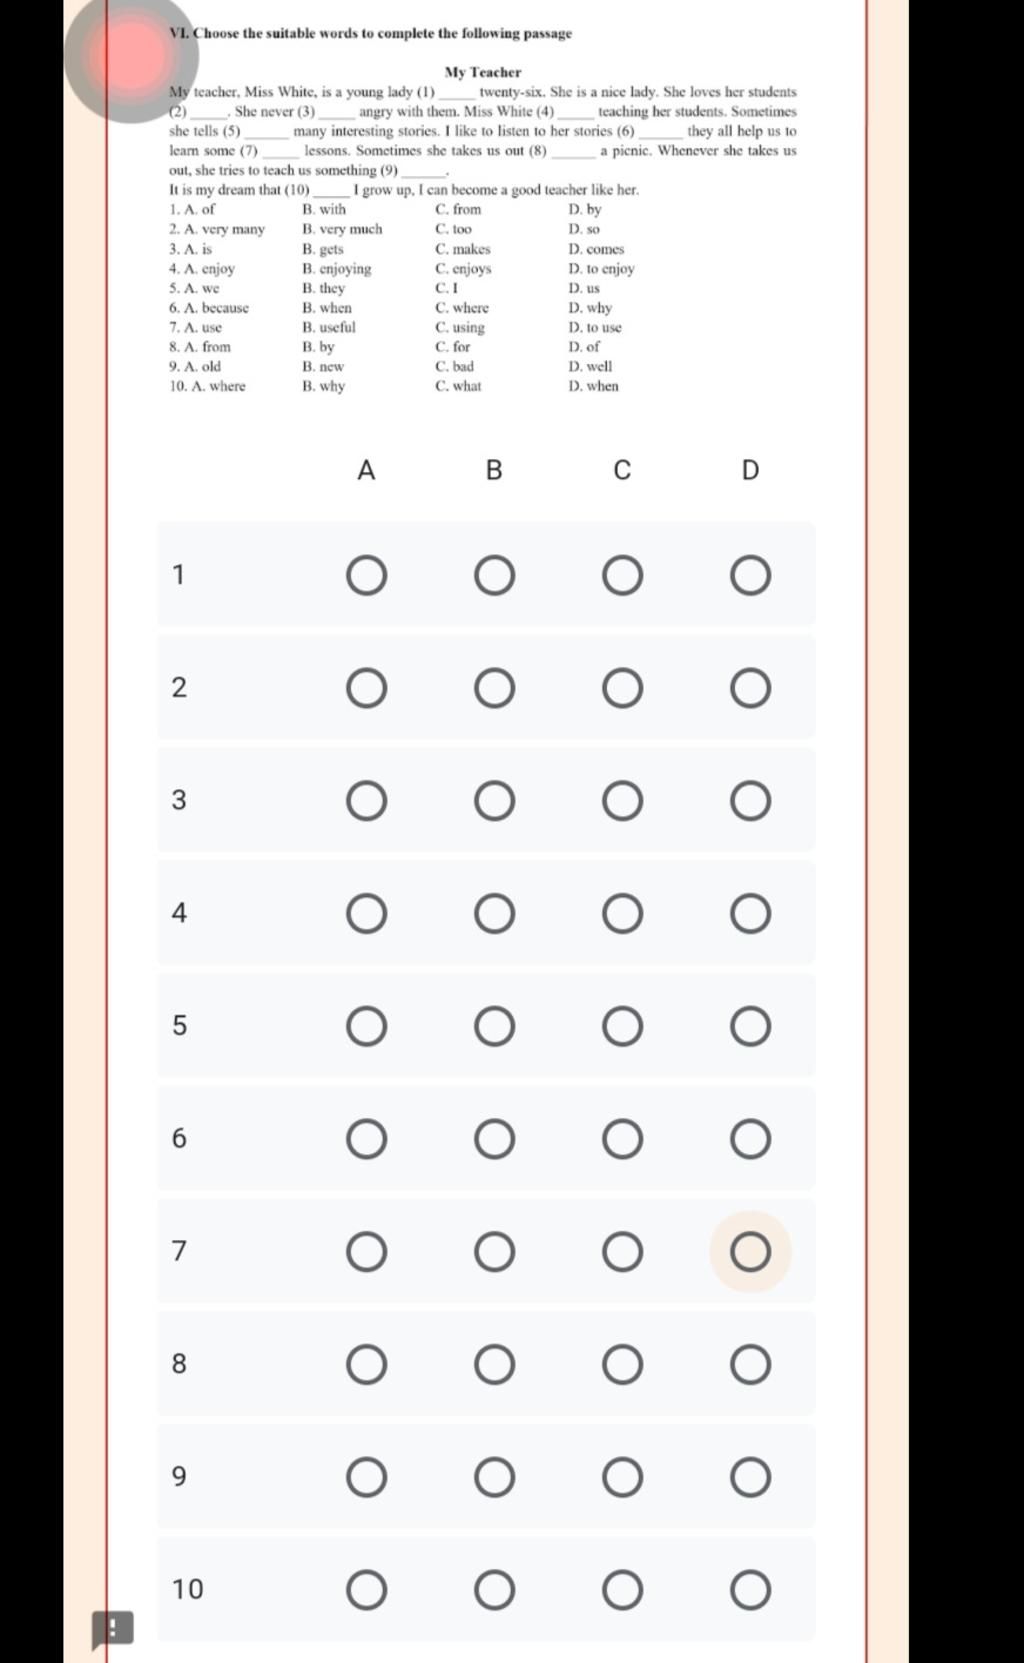Pick option B for question 9
This screenshot has height=1663, width=1024.
pos(494,1477)
